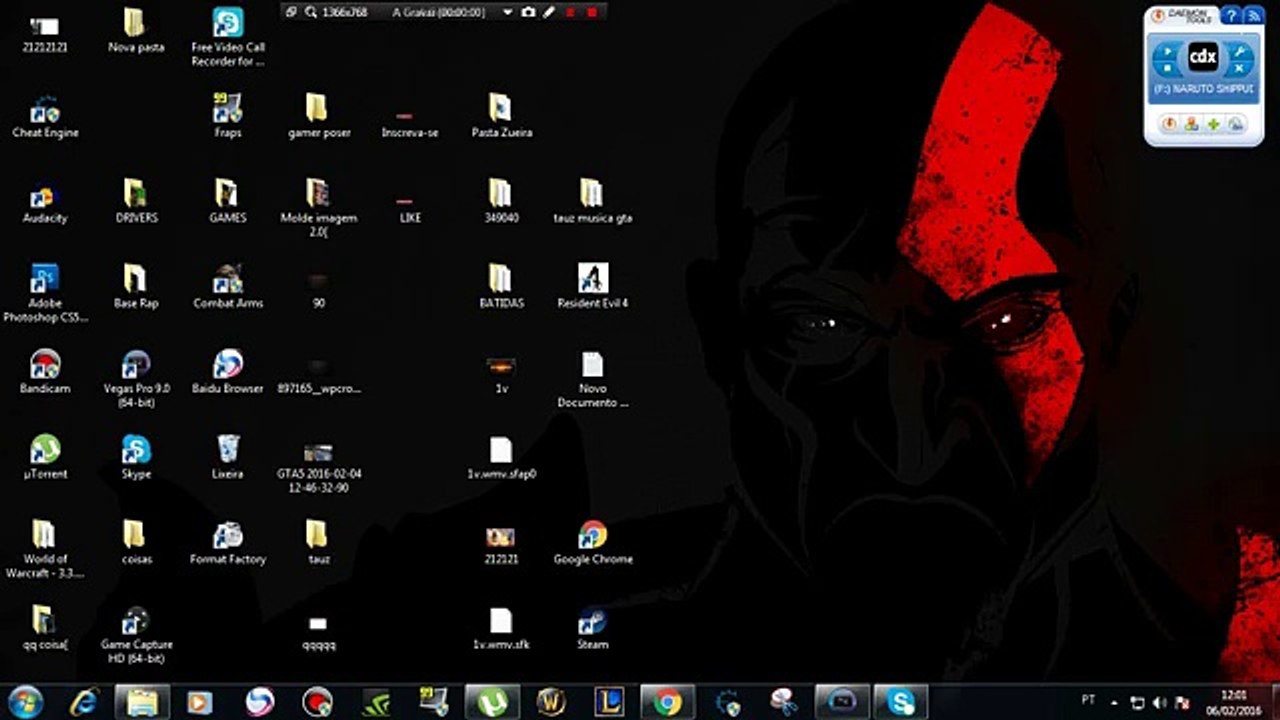Click the (F:) NARUTO SHIPPU drive label

coord(1203,89)
